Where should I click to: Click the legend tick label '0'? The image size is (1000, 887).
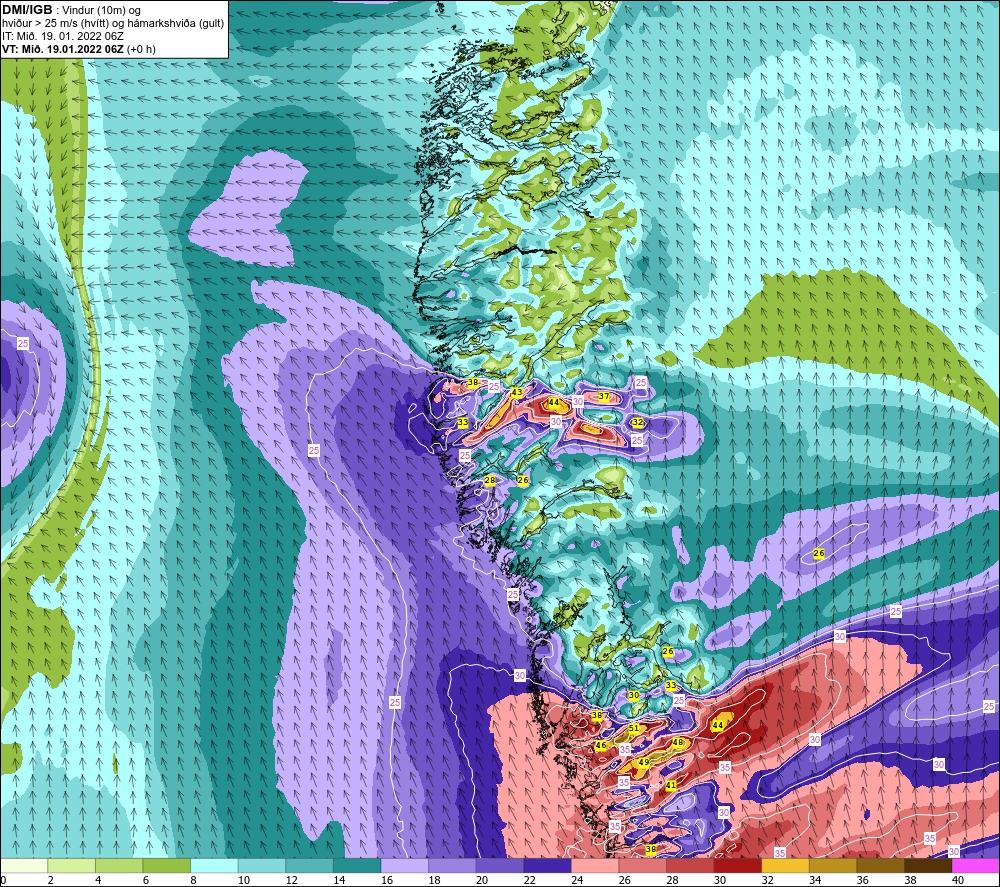coord(3,880)
